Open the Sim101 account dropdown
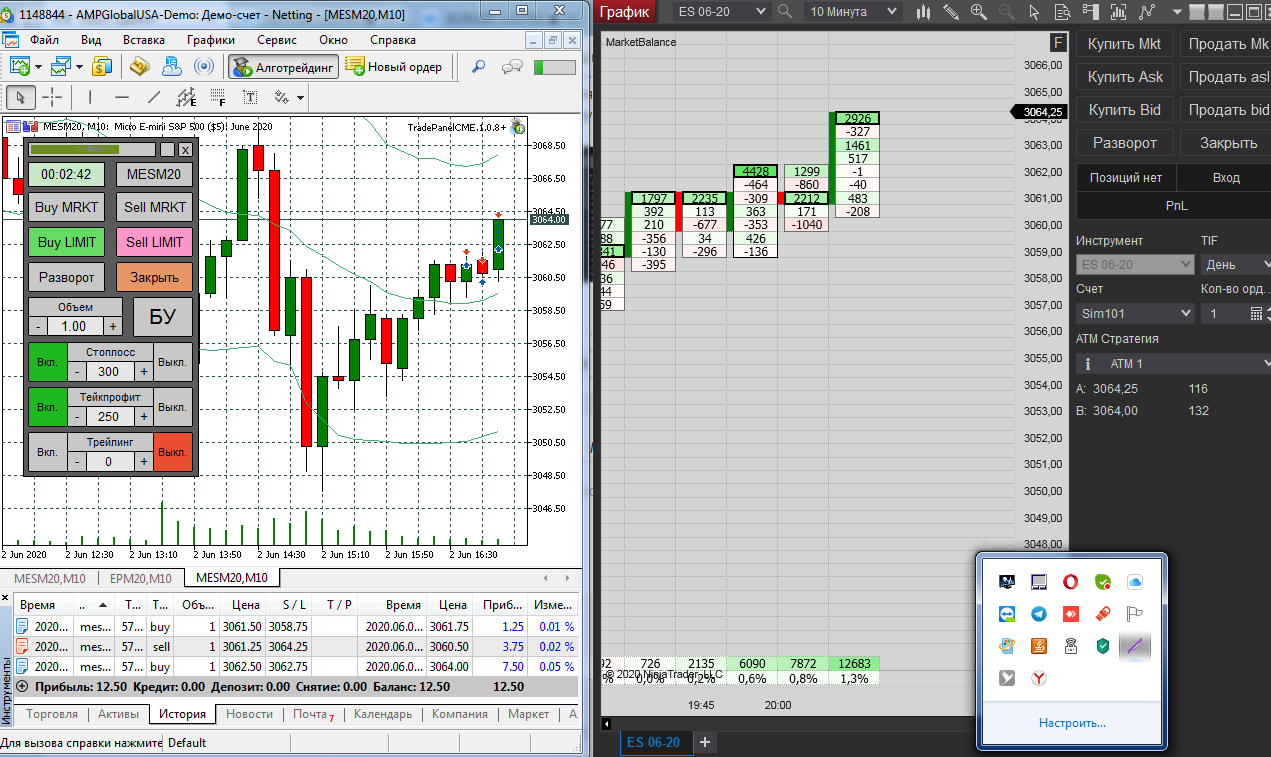This screenshot has width=1271, height=757. point(1135,313)
